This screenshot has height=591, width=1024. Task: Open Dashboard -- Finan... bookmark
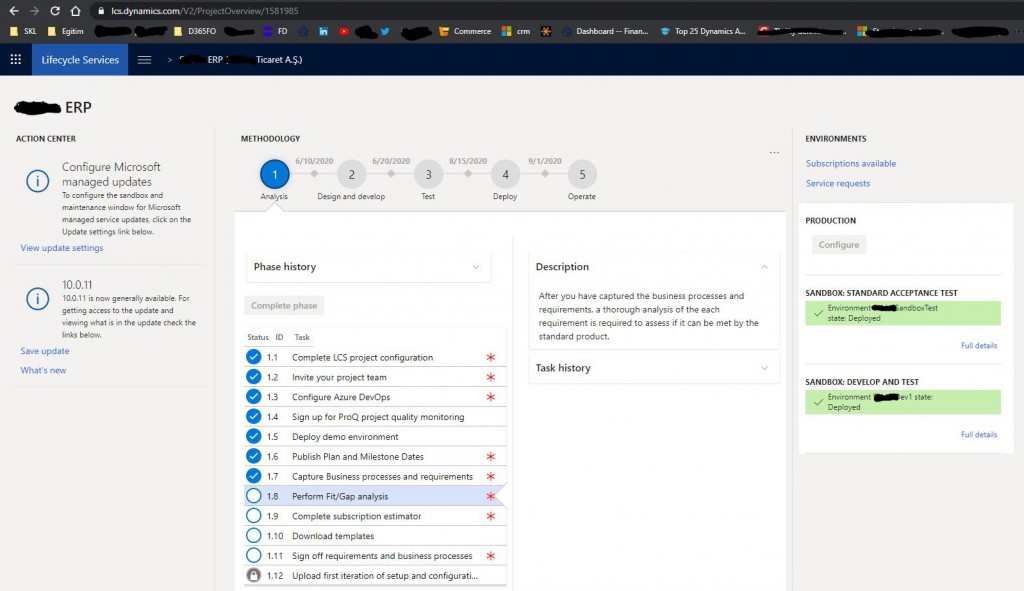point(605,31)
